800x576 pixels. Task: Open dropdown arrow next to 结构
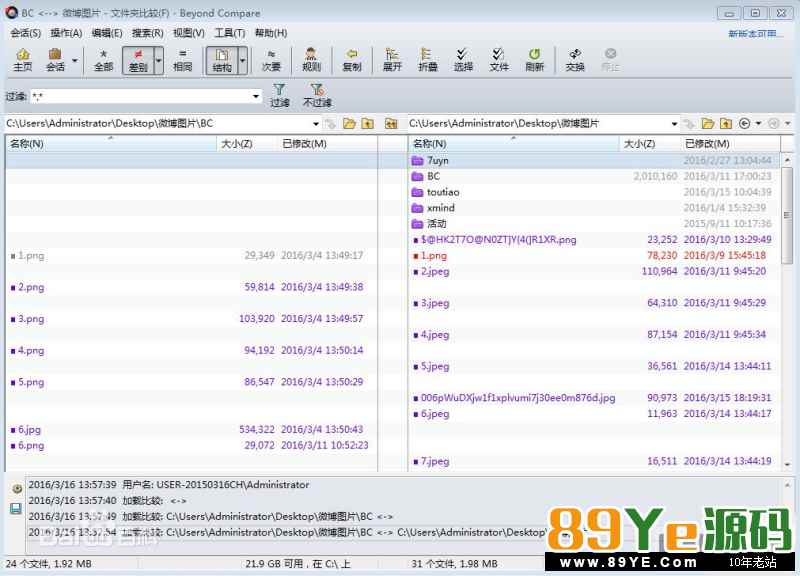243,60
